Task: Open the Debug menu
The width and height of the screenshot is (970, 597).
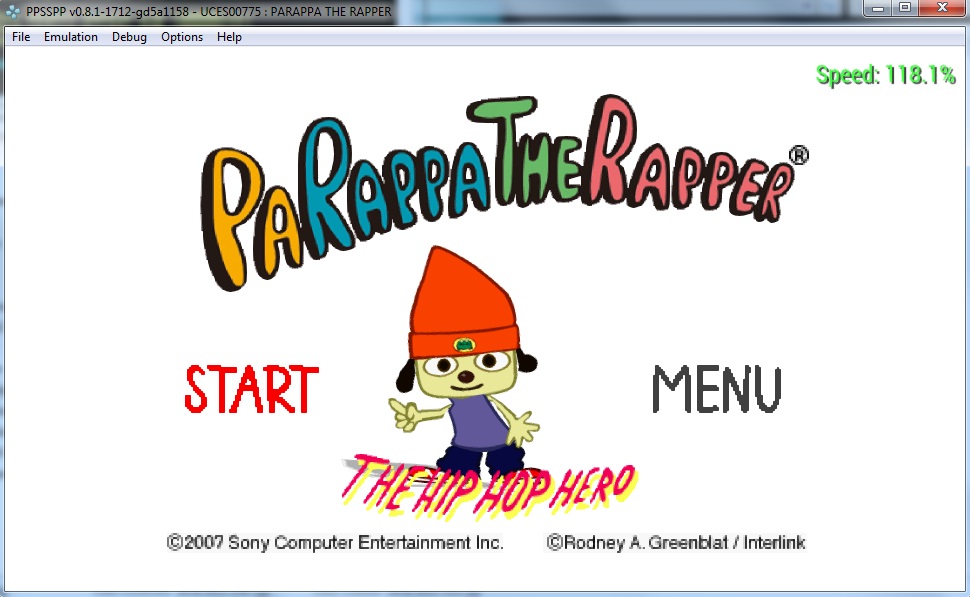Action: (129, 37)
